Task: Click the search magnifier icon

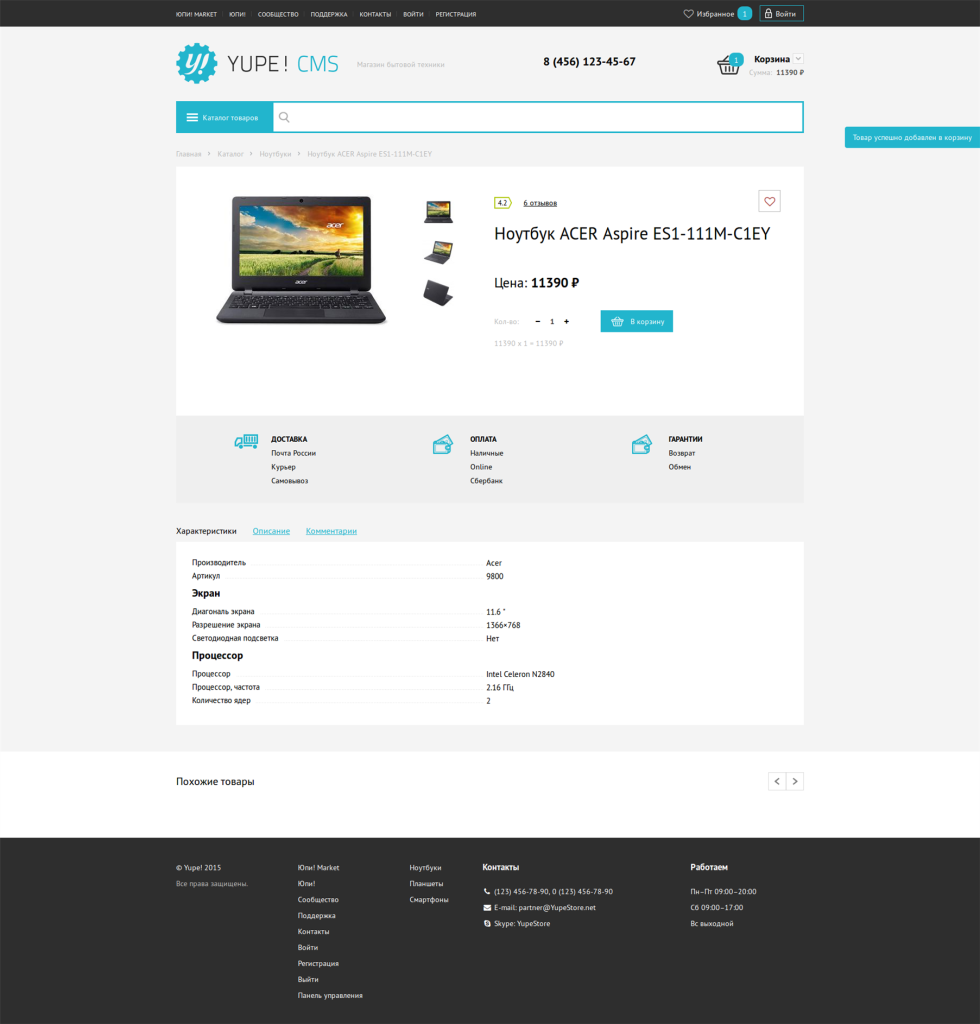Action: (284, 118)
